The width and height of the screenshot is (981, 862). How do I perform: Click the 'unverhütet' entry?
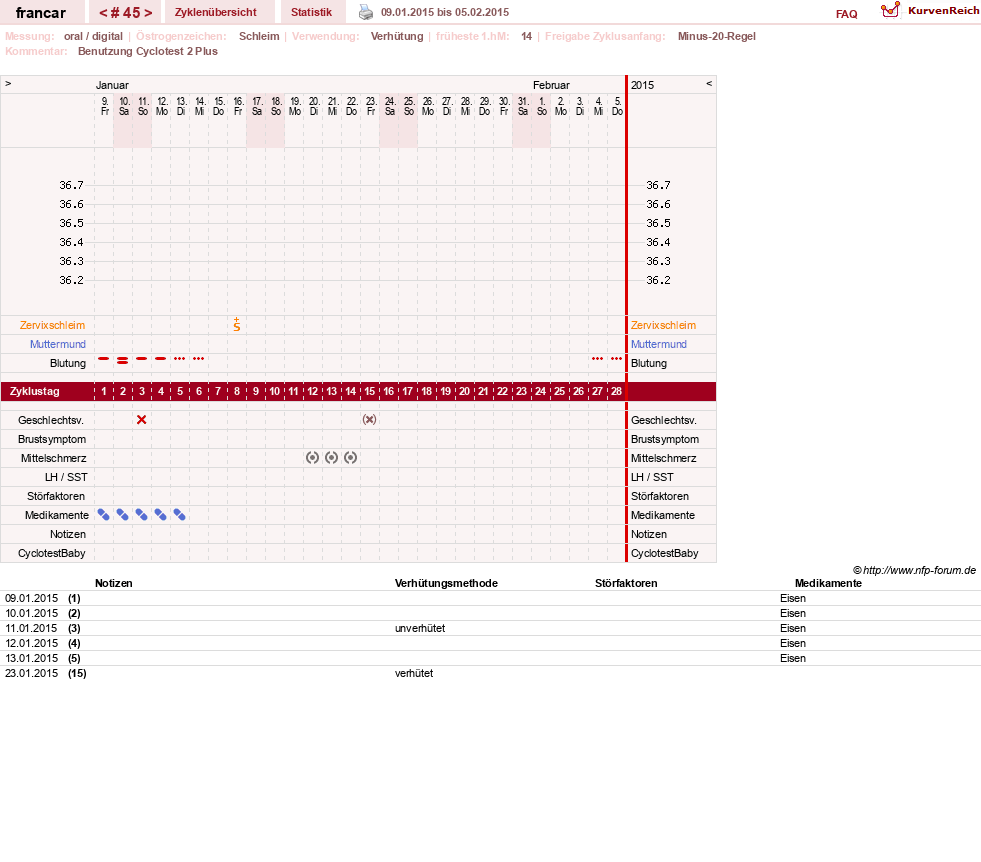point(420,628)
